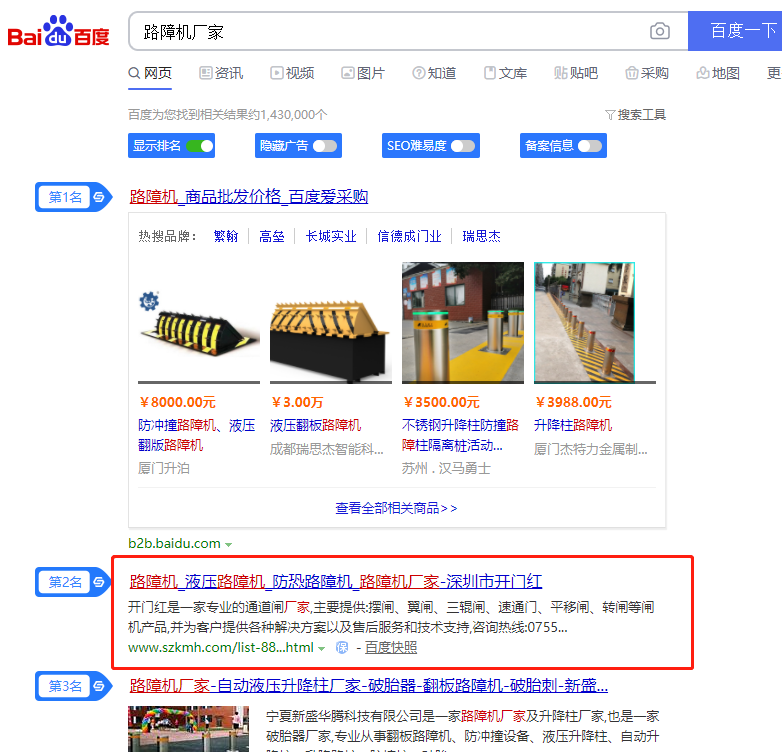Select hot brand 信德成门业
The height and width of the screenshot is (752, 782).
coord(409,236)
